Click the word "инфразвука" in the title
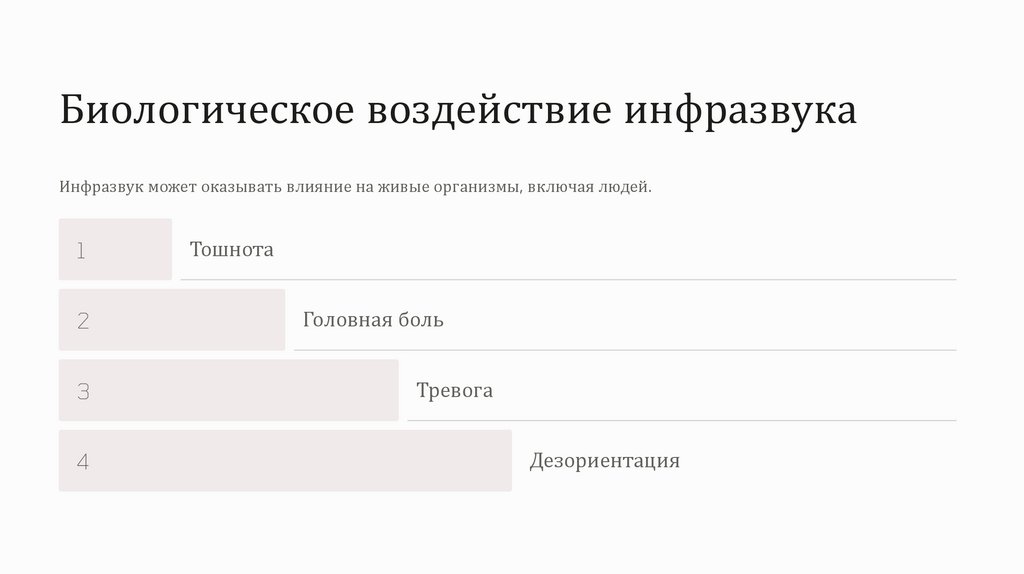This screenshot has height=574, width=1024. (x=741, y=111)
